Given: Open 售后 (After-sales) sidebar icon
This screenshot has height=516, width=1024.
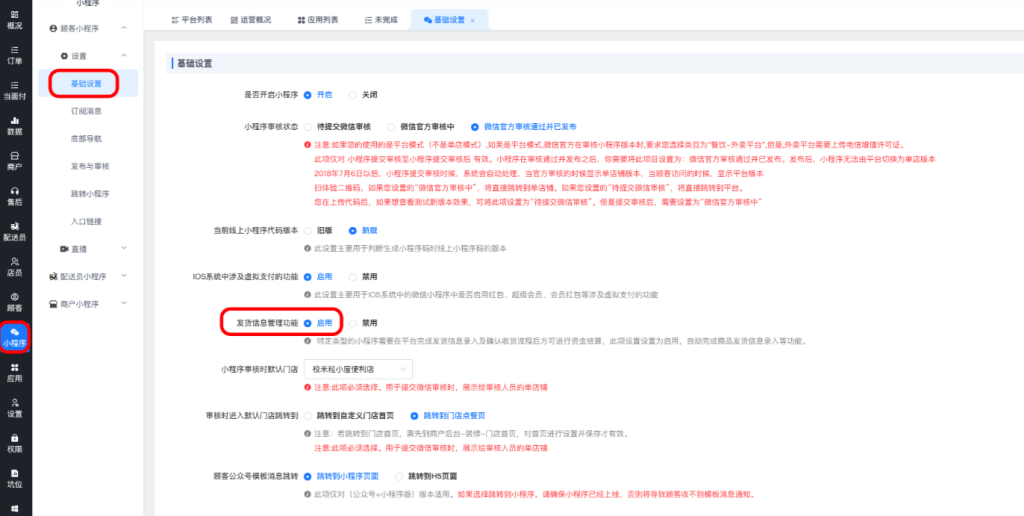Looking at the screenshot, I should tap(15, 195).
